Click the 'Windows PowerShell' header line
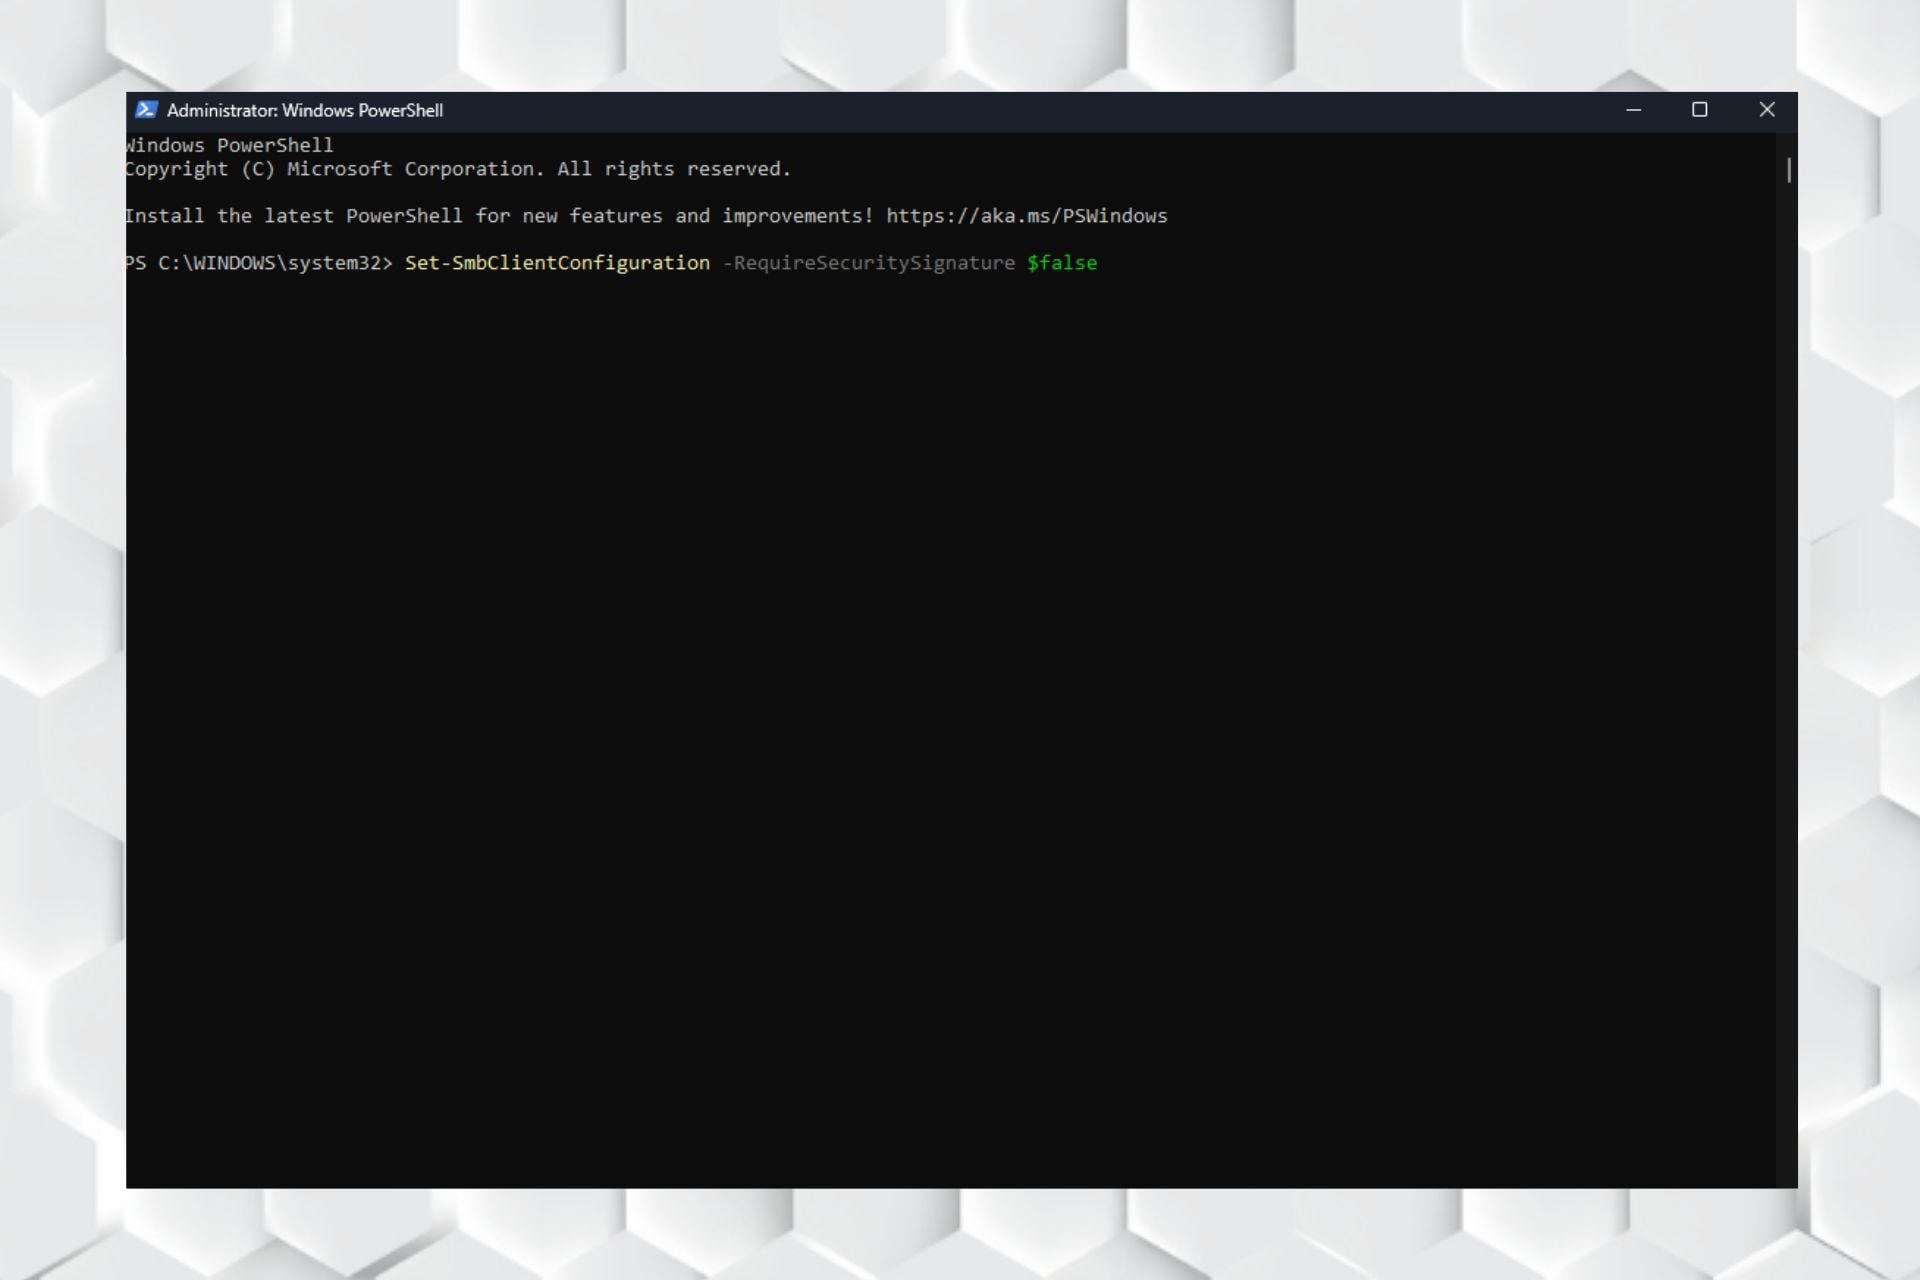 pyautogui.click(x=230, y=146)
